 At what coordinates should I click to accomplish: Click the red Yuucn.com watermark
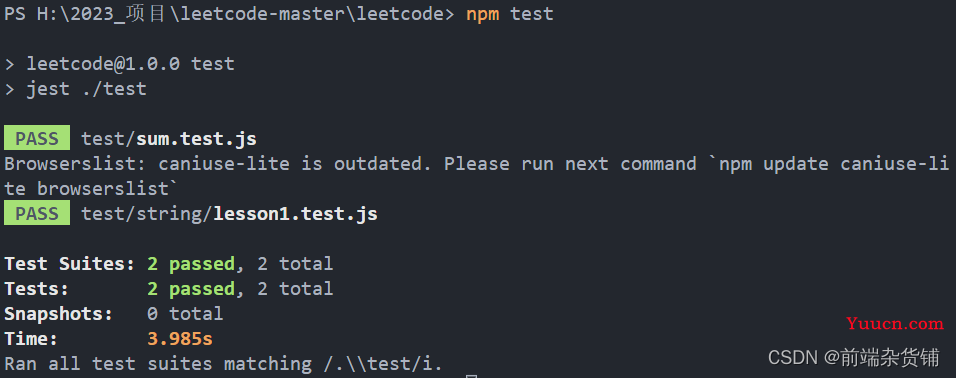coord(894,324)
